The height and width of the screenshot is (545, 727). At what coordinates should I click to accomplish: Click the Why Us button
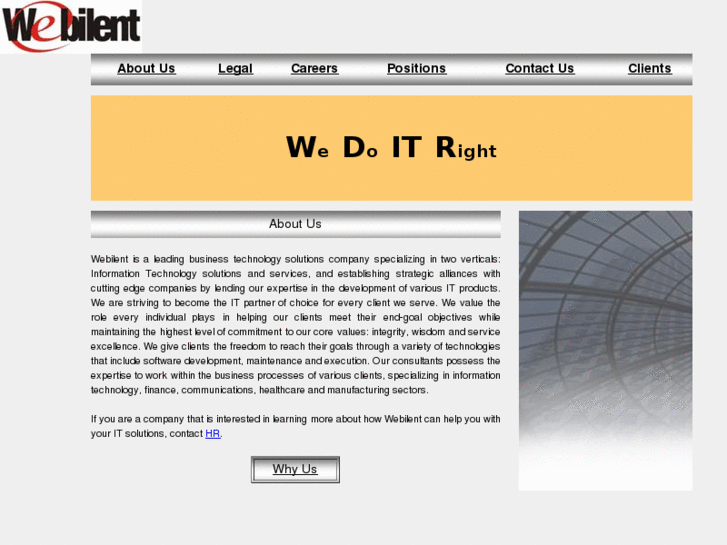295,469
